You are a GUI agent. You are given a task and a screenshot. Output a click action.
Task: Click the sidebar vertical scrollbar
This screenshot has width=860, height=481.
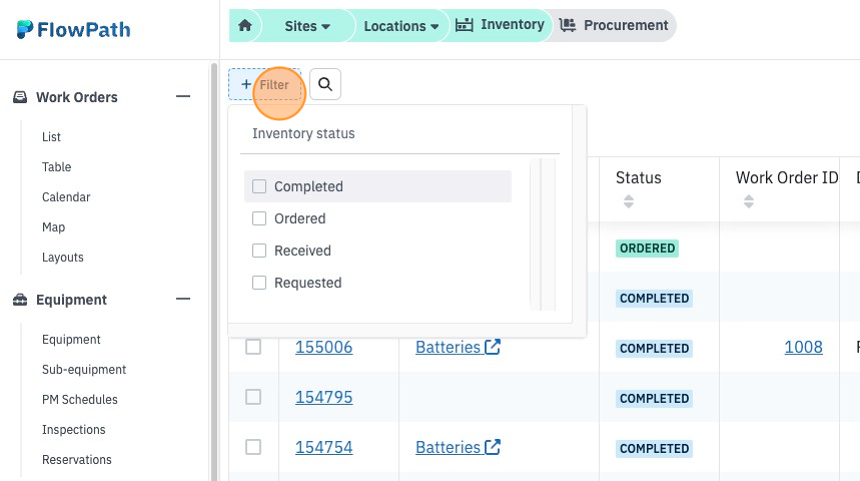pyautogui.click(x=214, y=271)
